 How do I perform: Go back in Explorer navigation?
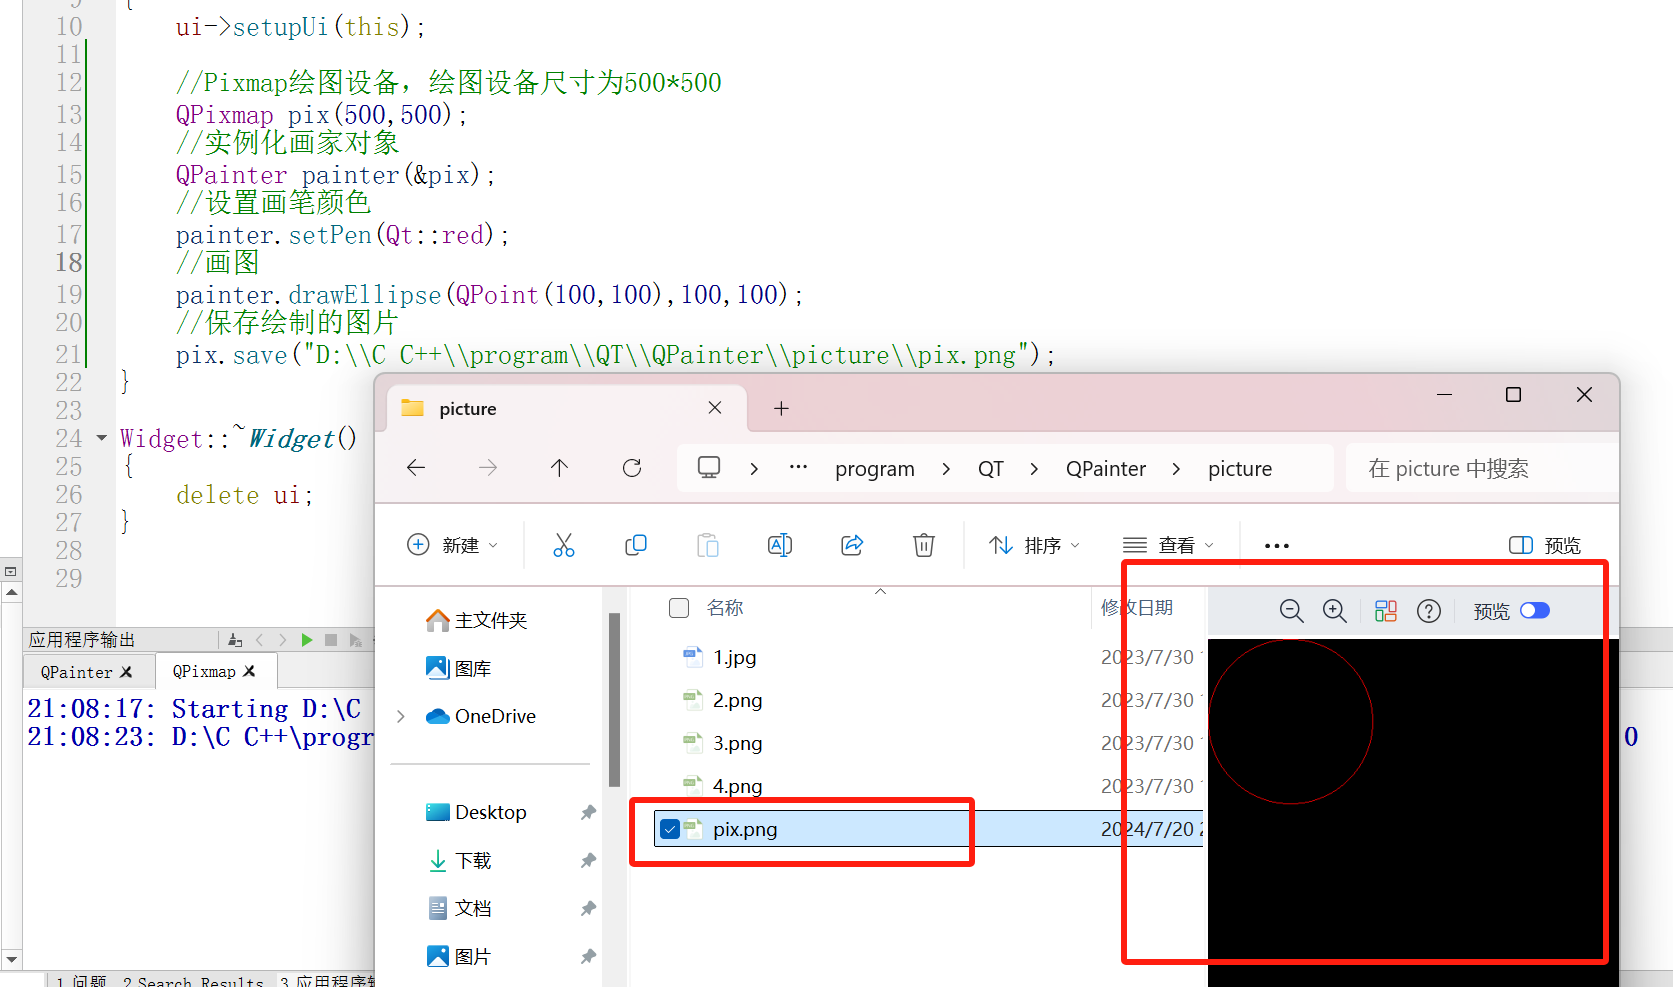(x=416, y=468)
